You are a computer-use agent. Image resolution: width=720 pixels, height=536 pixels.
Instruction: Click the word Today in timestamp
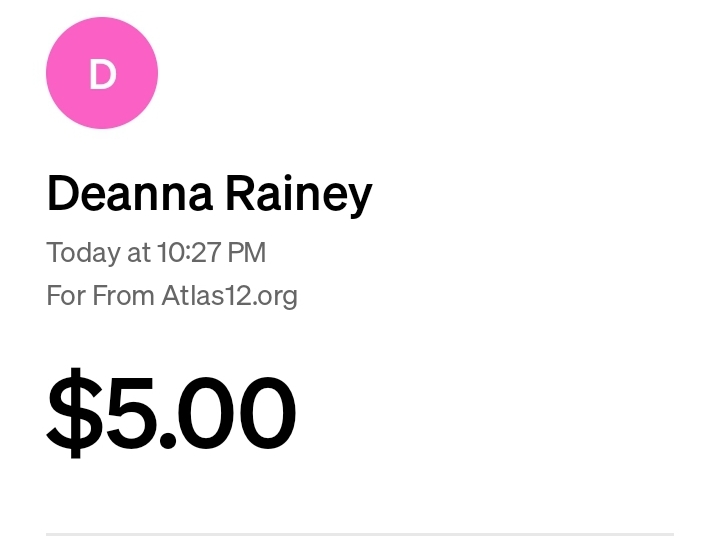click(x=83, y=253)
